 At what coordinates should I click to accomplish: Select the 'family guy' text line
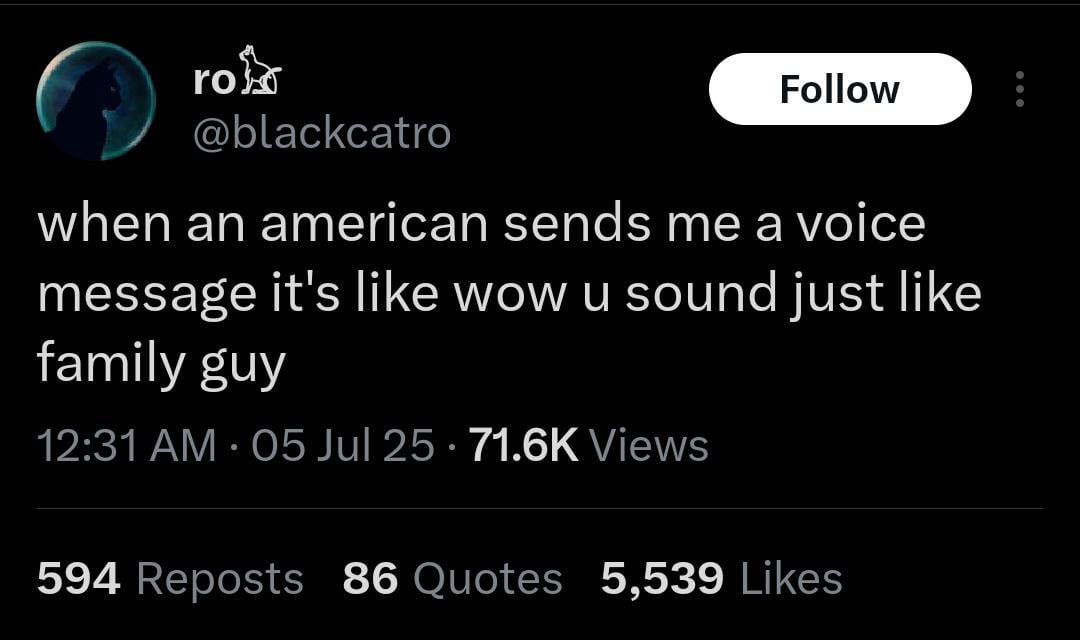pos(161,364)
